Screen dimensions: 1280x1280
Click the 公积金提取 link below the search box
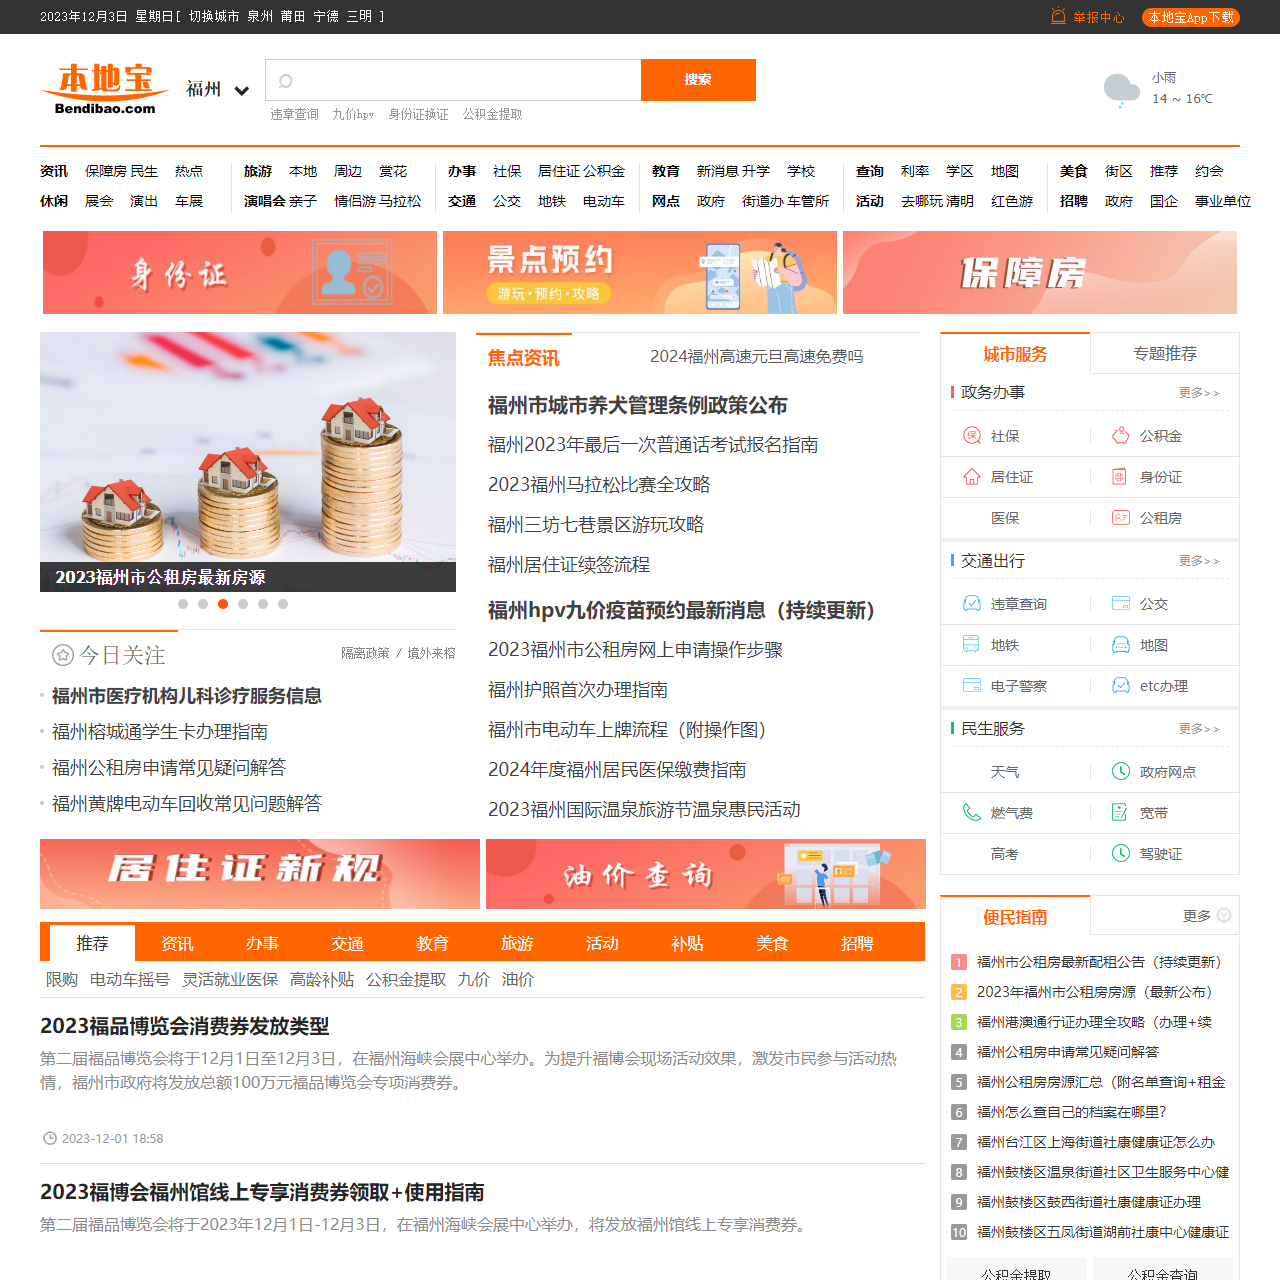click(492, 115)
